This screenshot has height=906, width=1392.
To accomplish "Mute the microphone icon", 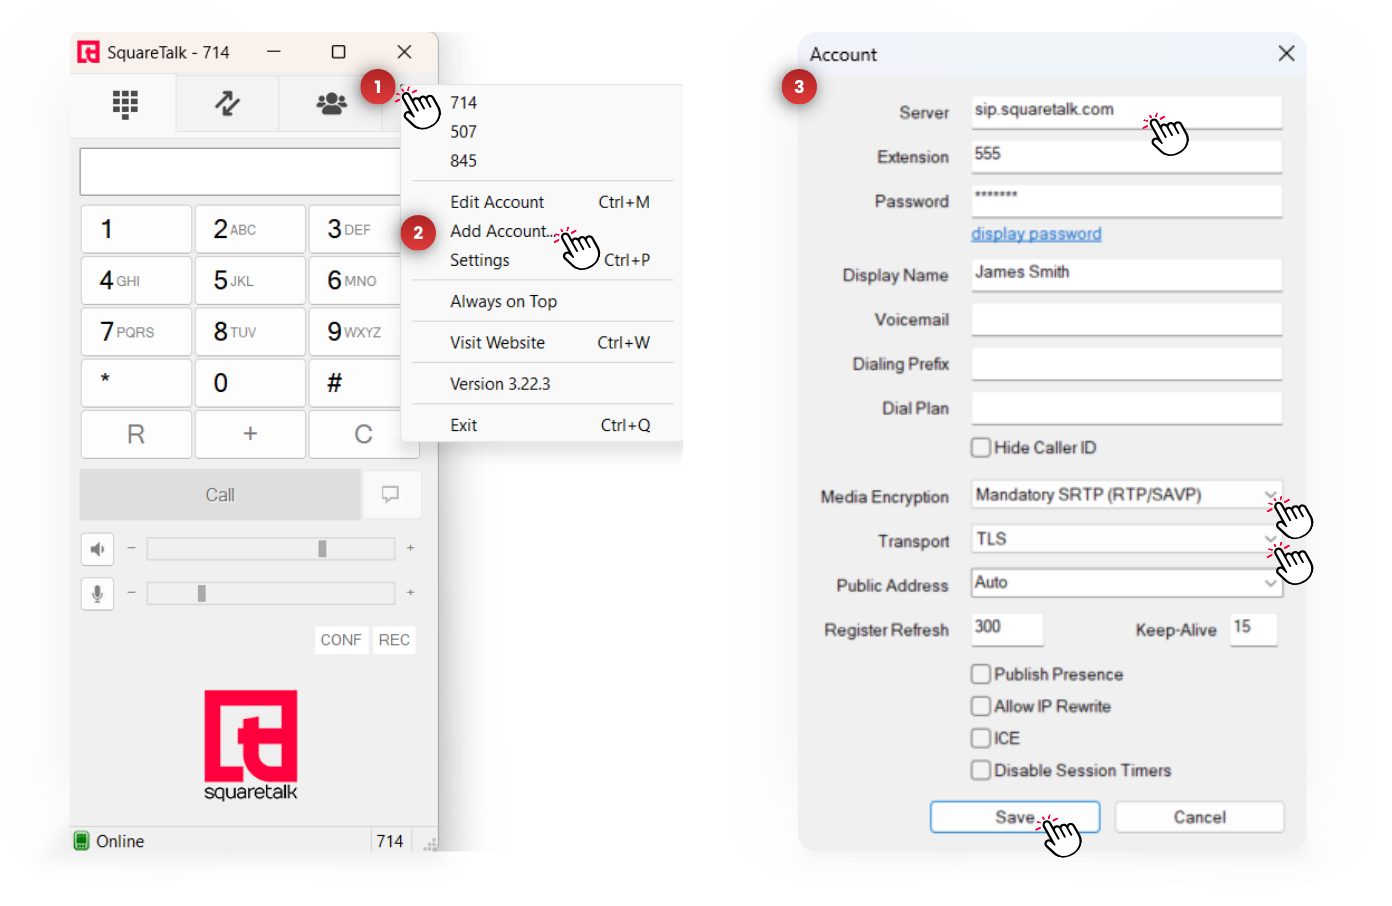I will (x=97, y=594).
